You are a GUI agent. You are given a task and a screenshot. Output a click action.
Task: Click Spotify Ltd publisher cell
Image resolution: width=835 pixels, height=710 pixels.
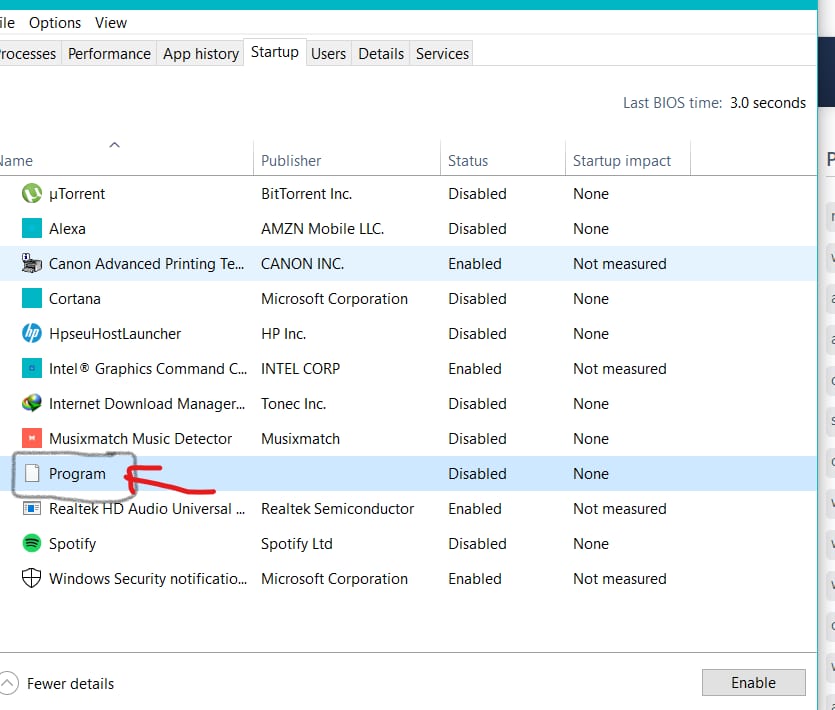(297, 544)
